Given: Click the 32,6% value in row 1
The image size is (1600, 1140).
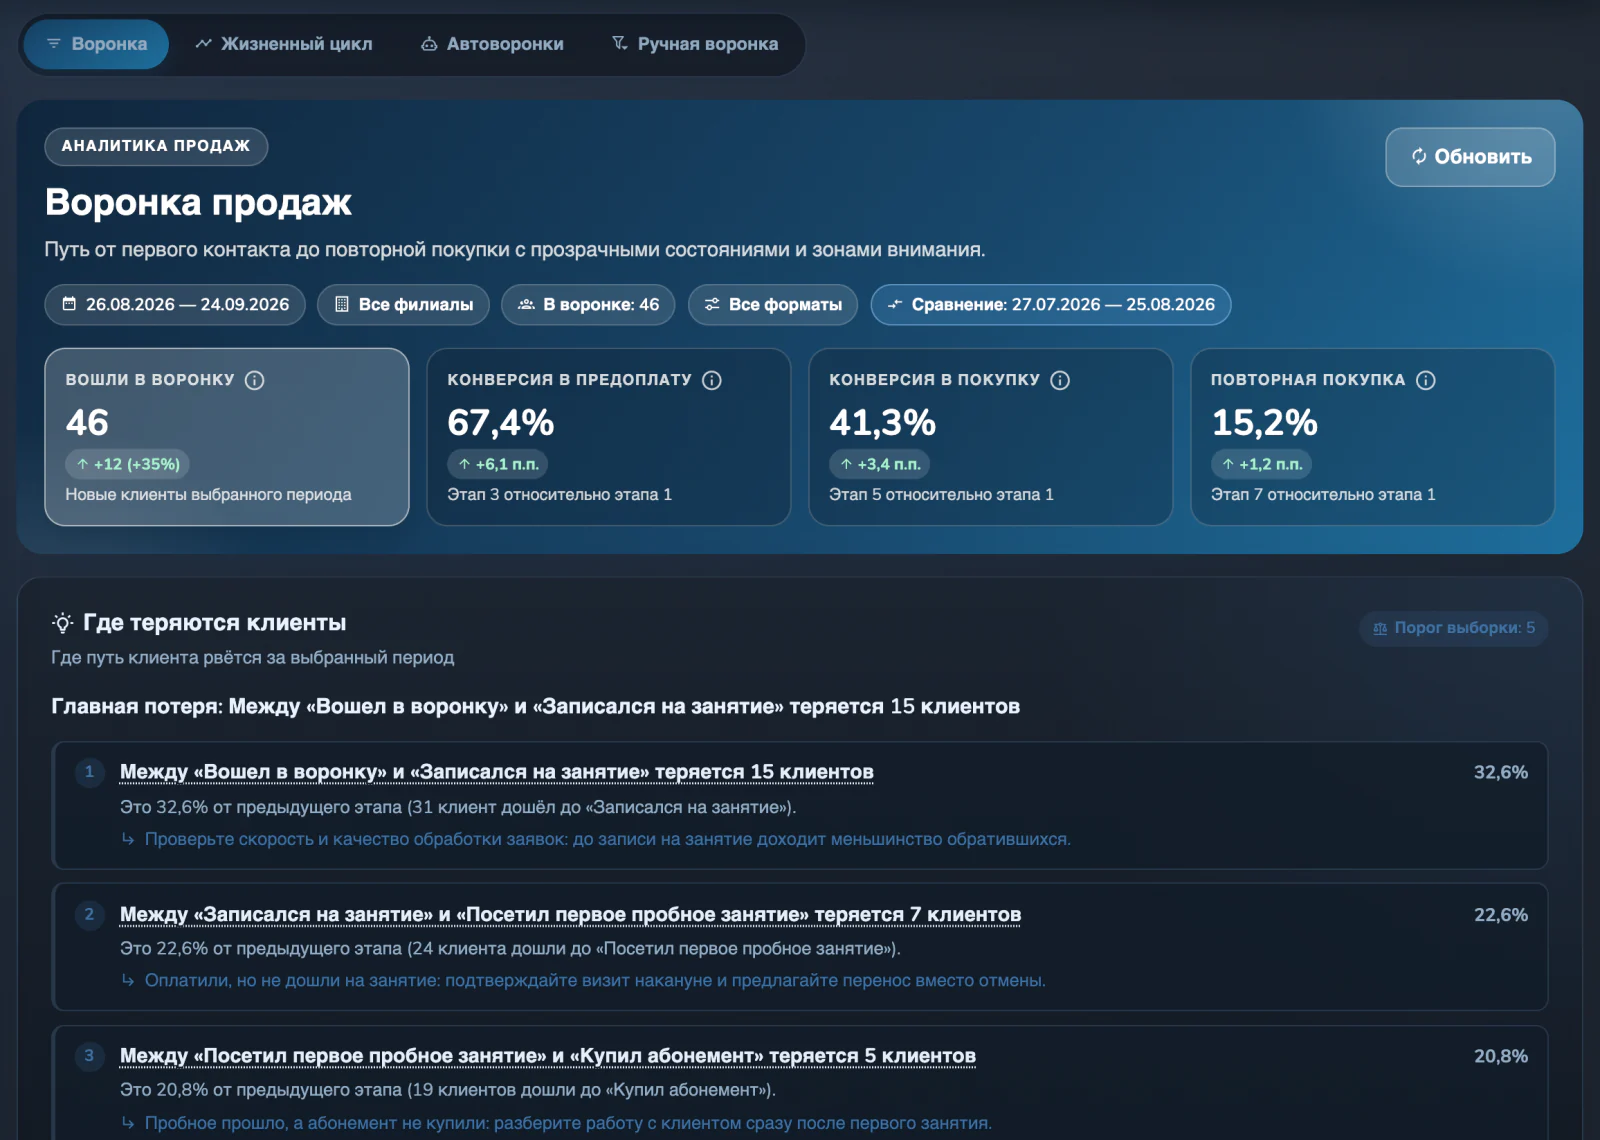Looking at the screenshot, I should click(x=1500, y=772).
